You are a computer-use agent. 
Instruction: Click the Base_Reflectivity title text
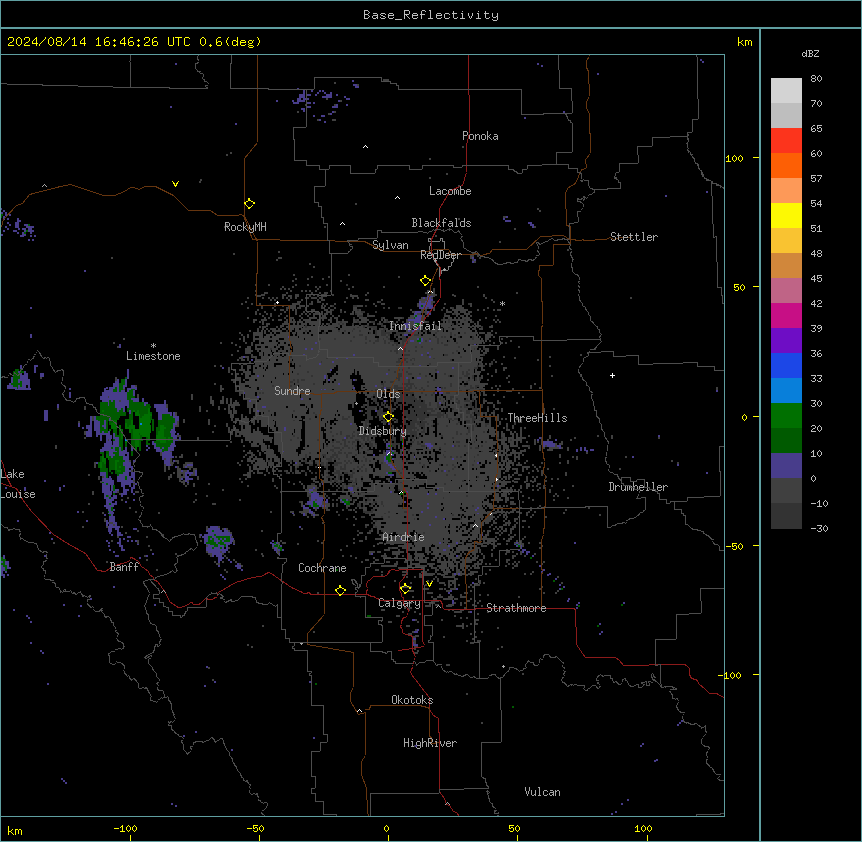point(431,15)
